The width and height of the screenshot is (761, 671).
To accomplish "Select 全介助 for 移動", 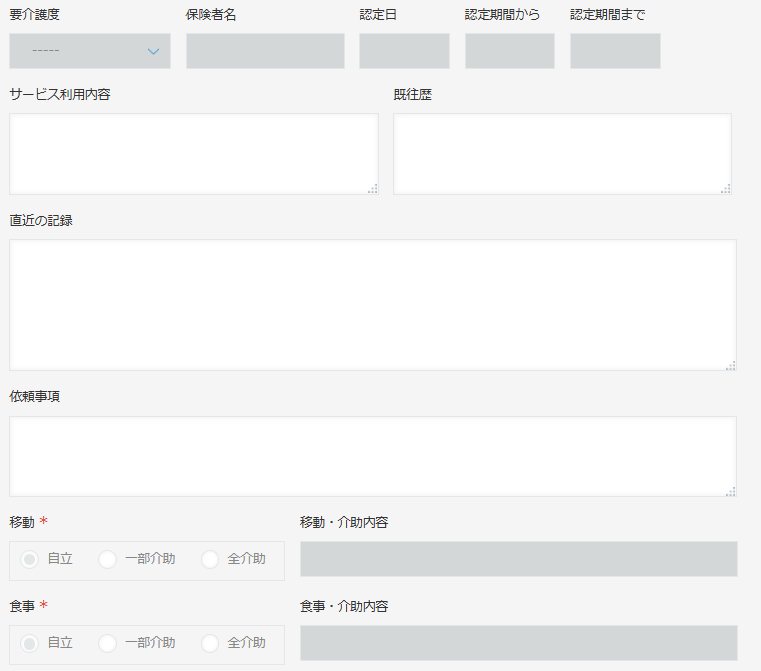I will pyautogui.click(x=210, y=559).
